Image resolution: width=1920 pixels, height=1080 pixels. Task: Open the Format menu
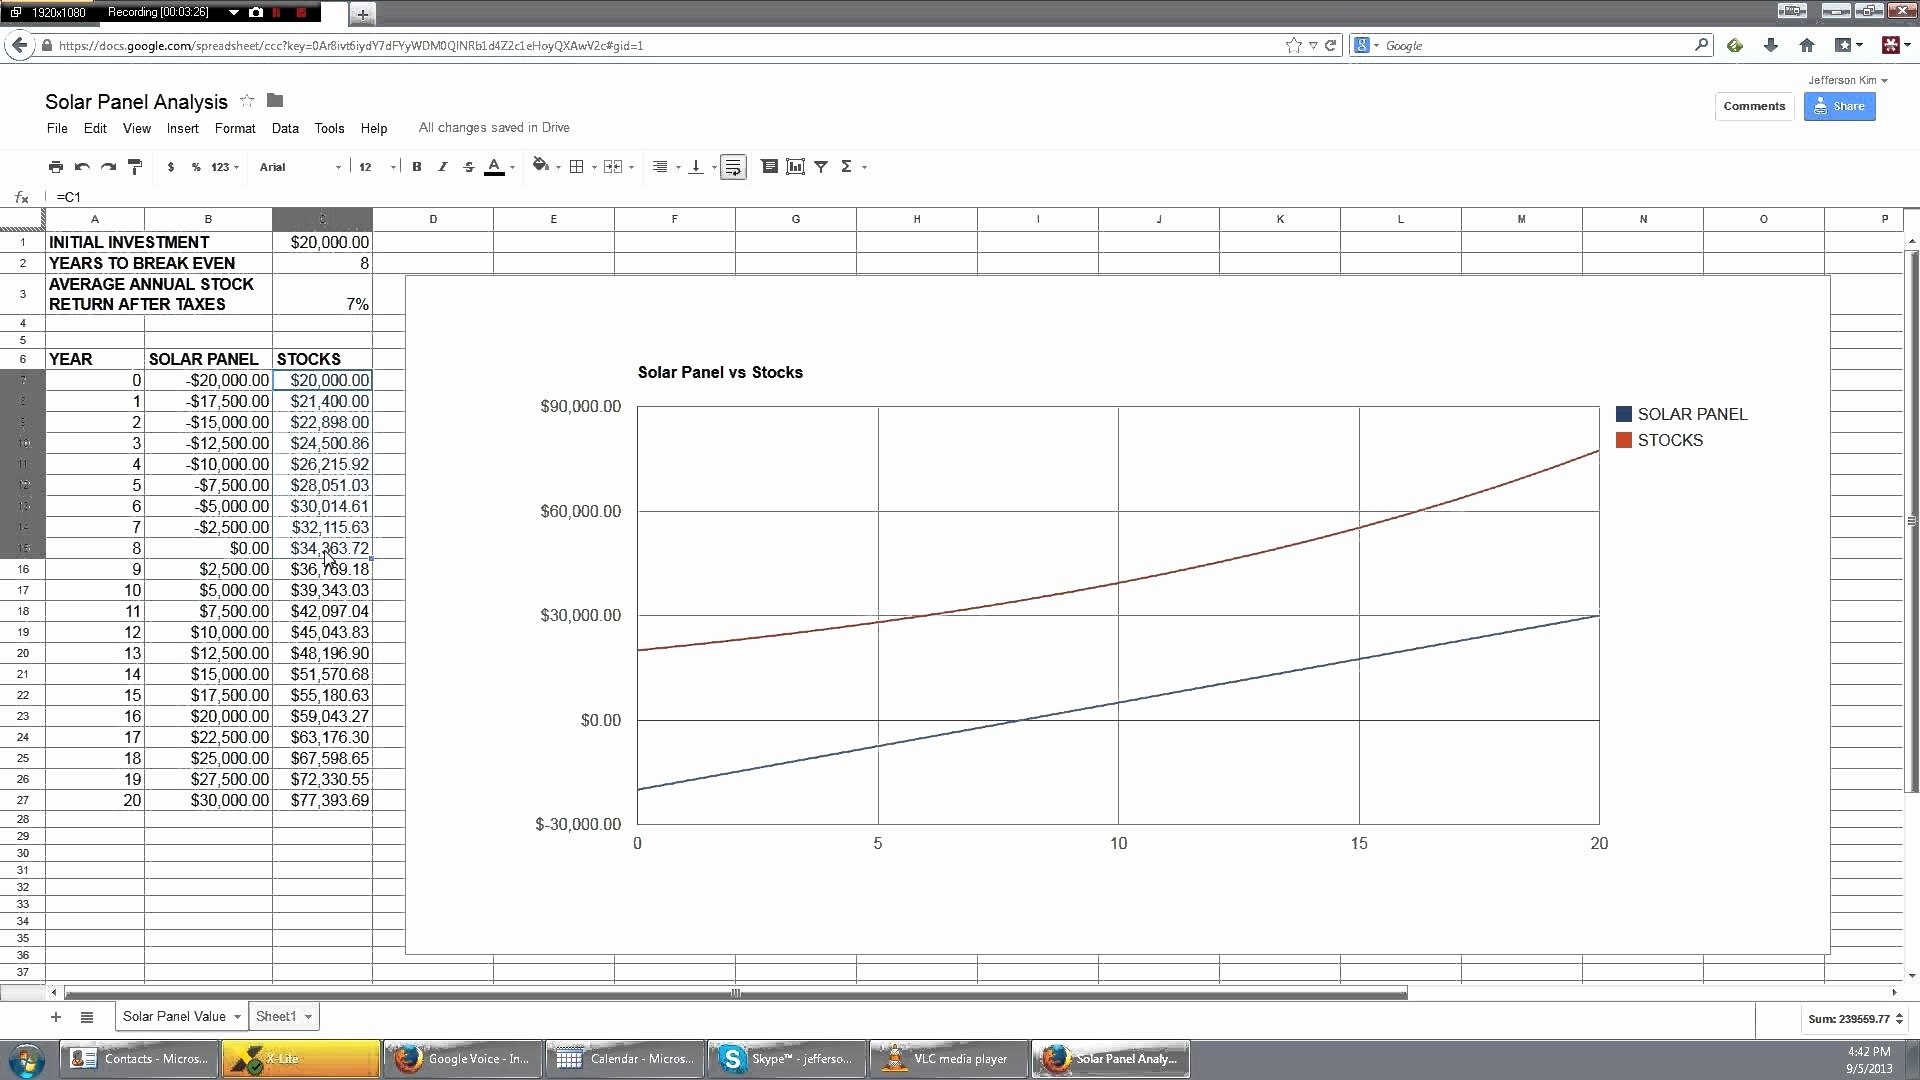click(235, 128)
